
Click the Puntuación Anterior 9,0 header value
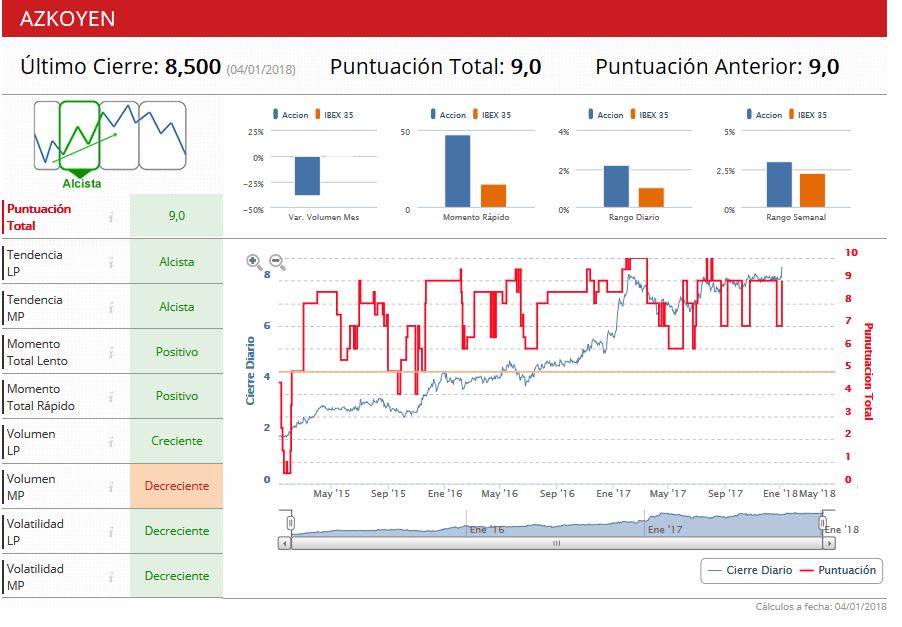tap(824, 67)
